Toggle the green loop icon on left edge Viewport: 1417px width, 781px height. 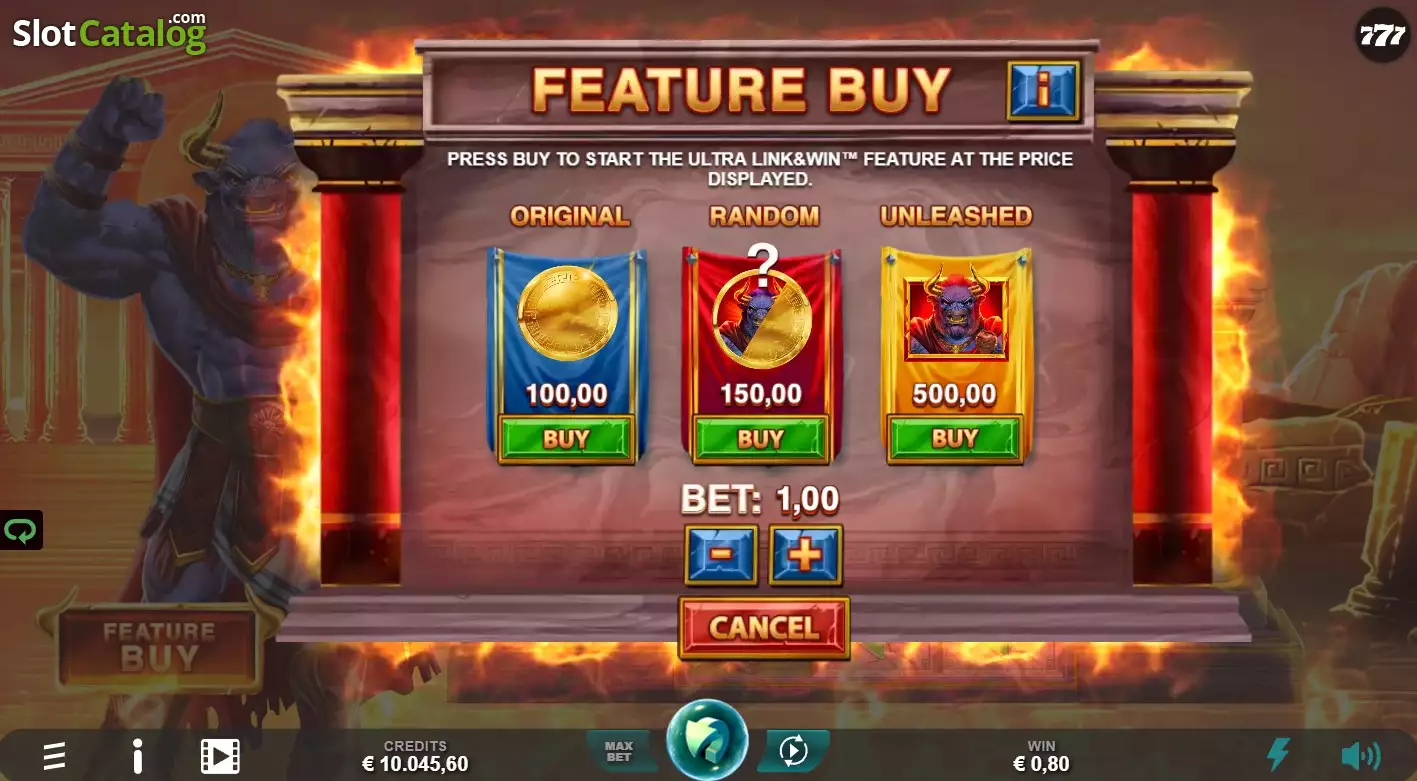[20, 530]
